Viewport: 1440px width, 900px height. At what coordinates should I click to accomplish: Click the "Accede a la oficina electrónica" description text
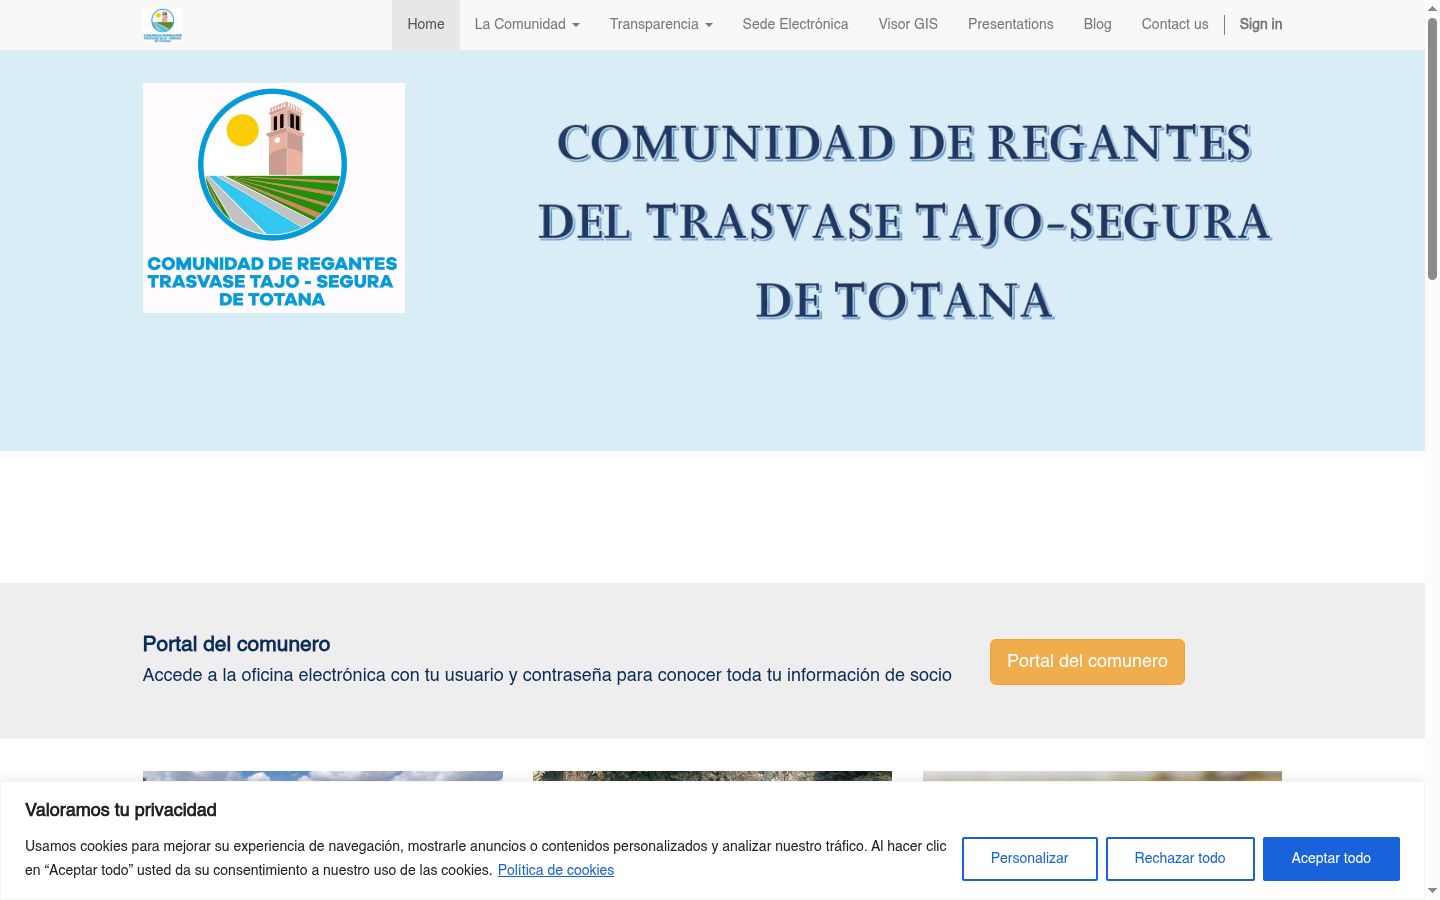(x=547, y=675)
